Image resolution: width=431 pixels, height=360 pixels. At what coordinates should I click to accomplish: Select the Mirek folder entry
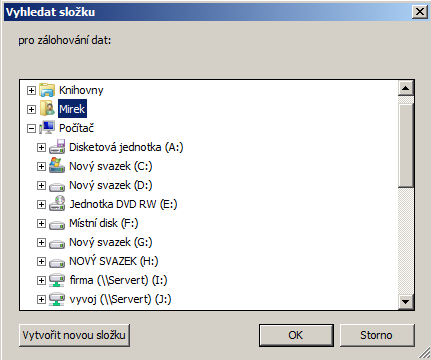click(72, 109)
